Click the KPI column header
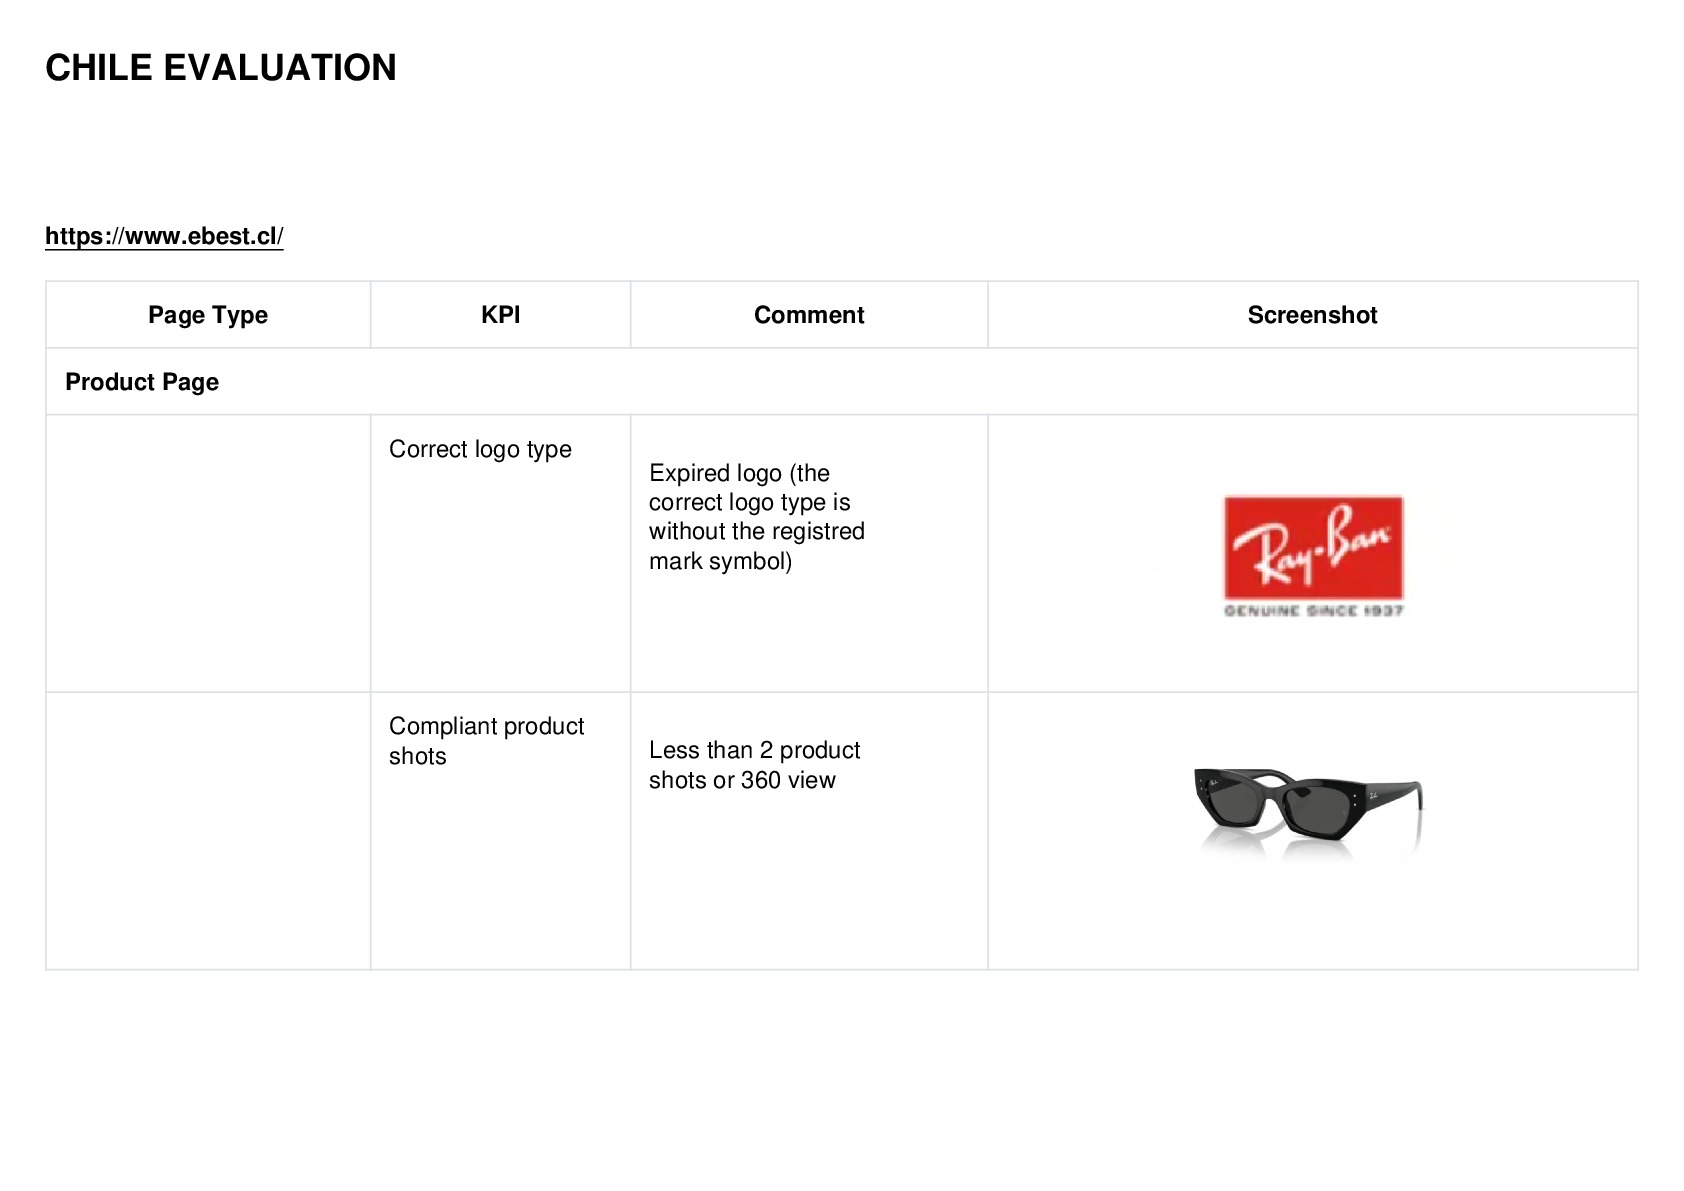Screen dimensions: 1684x1191 (x=500, y=315)
